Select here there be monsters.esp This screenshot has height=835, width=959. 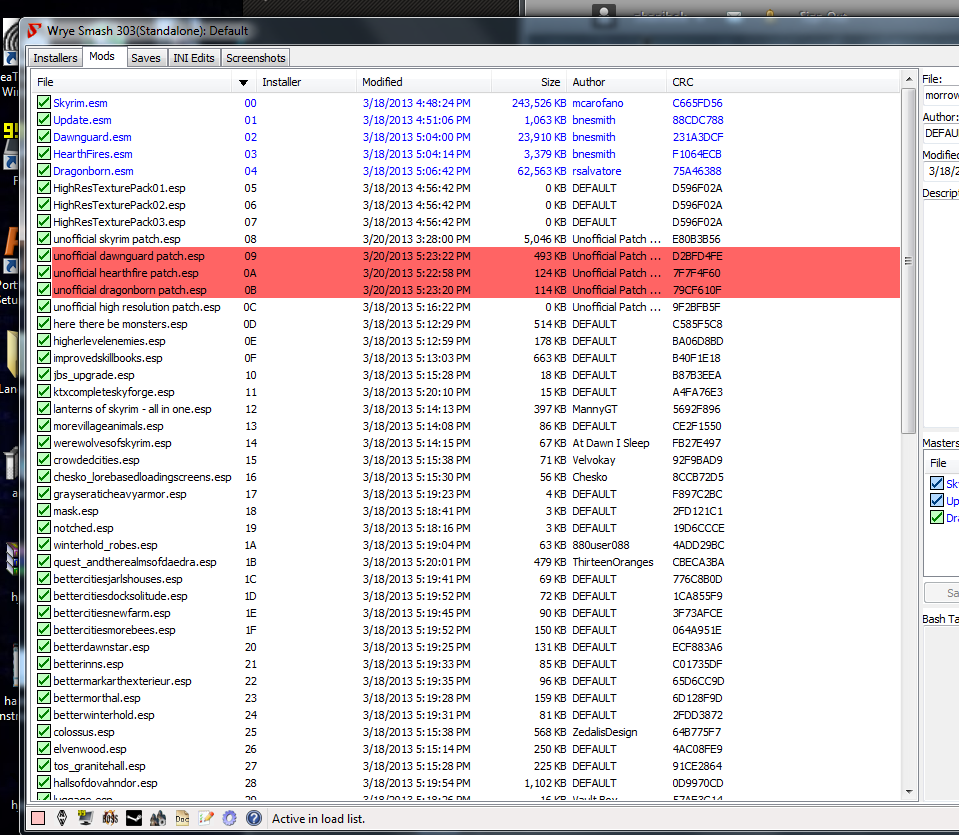click(120, 324)
